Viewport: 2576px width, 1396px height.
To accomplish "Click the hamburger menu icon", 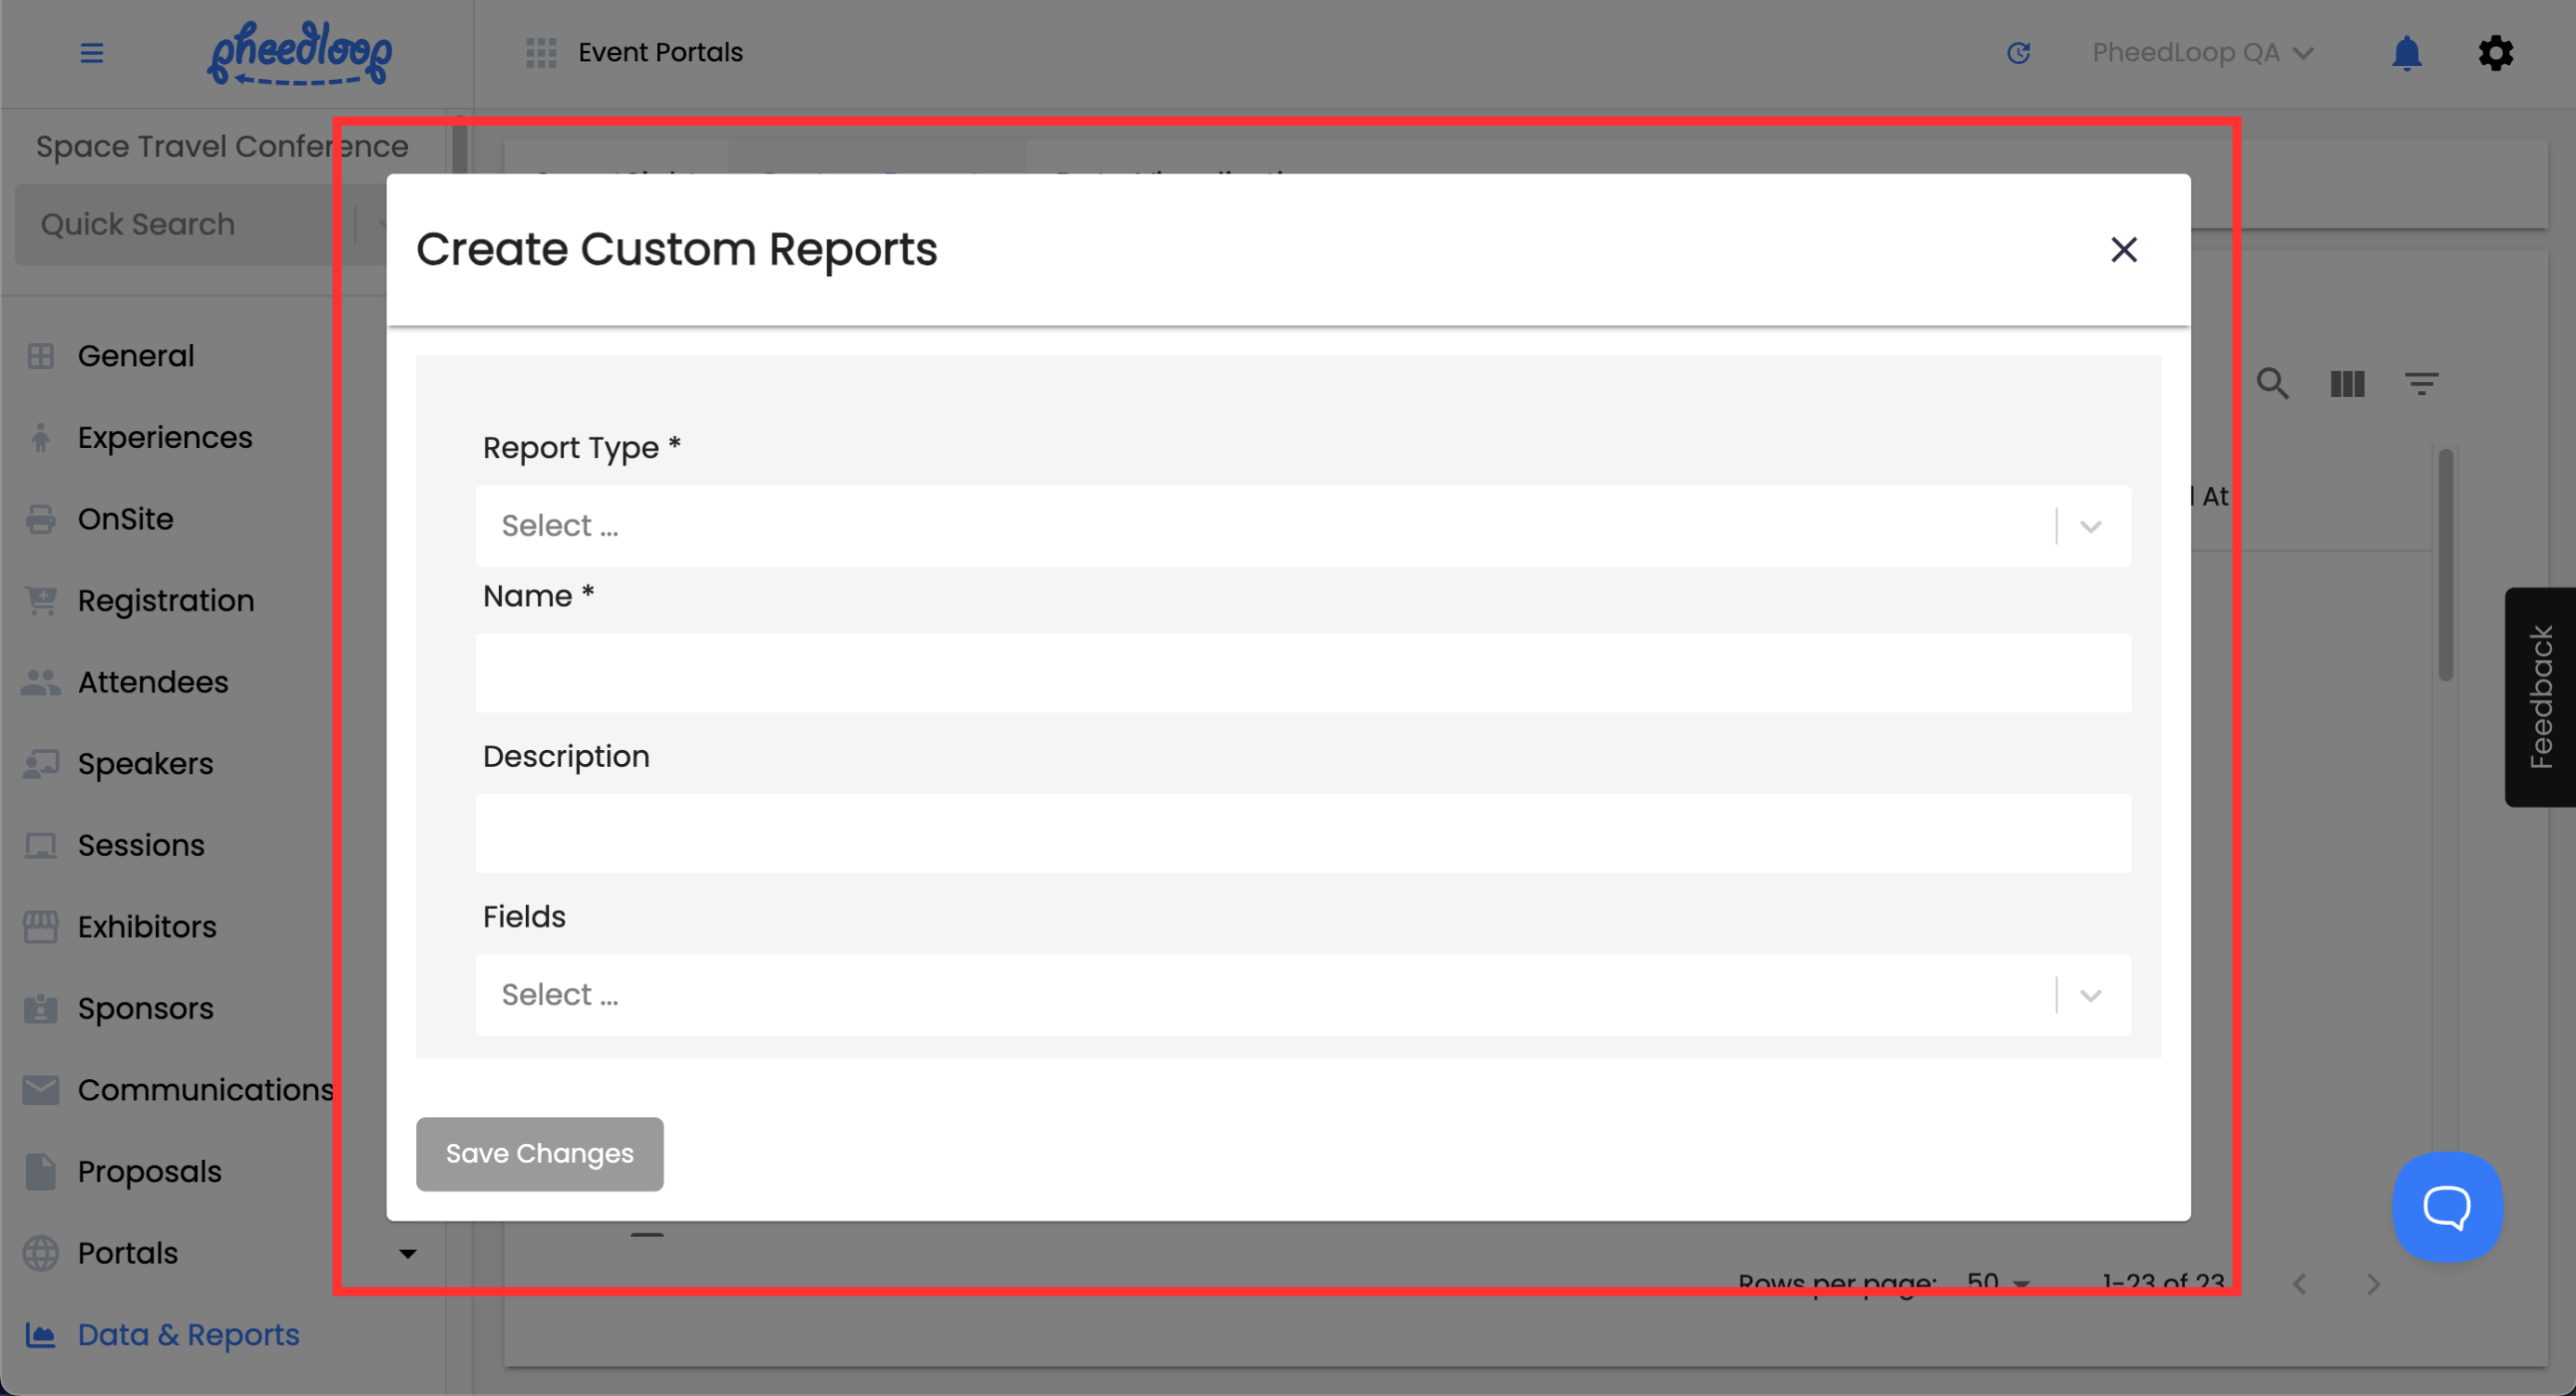I will [x=91, y=53].
